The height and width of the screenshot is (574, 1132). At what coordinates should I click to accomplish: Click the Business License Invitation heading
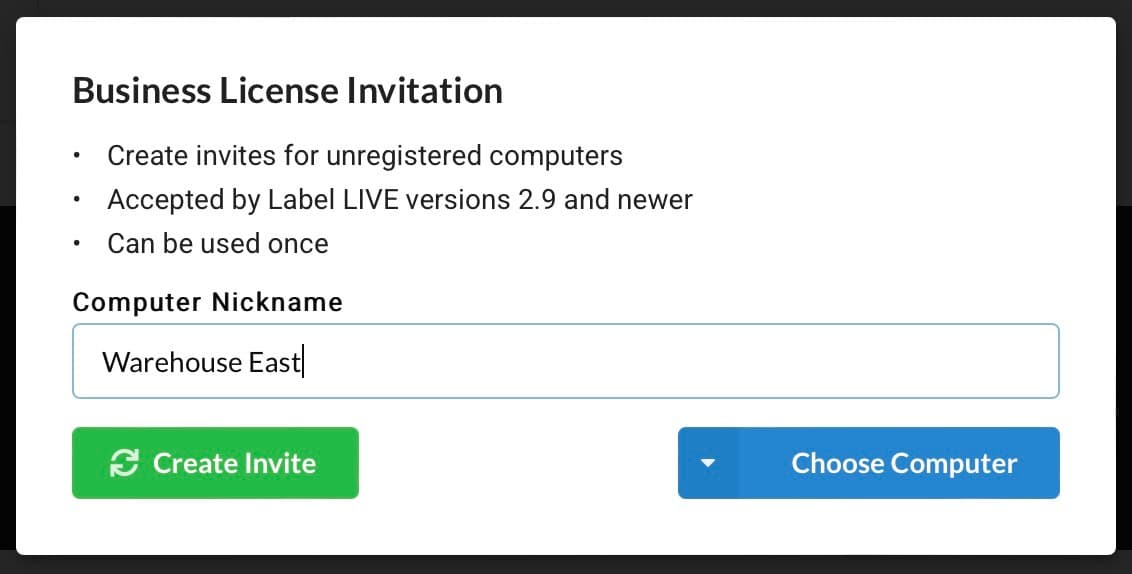point(288,91)
